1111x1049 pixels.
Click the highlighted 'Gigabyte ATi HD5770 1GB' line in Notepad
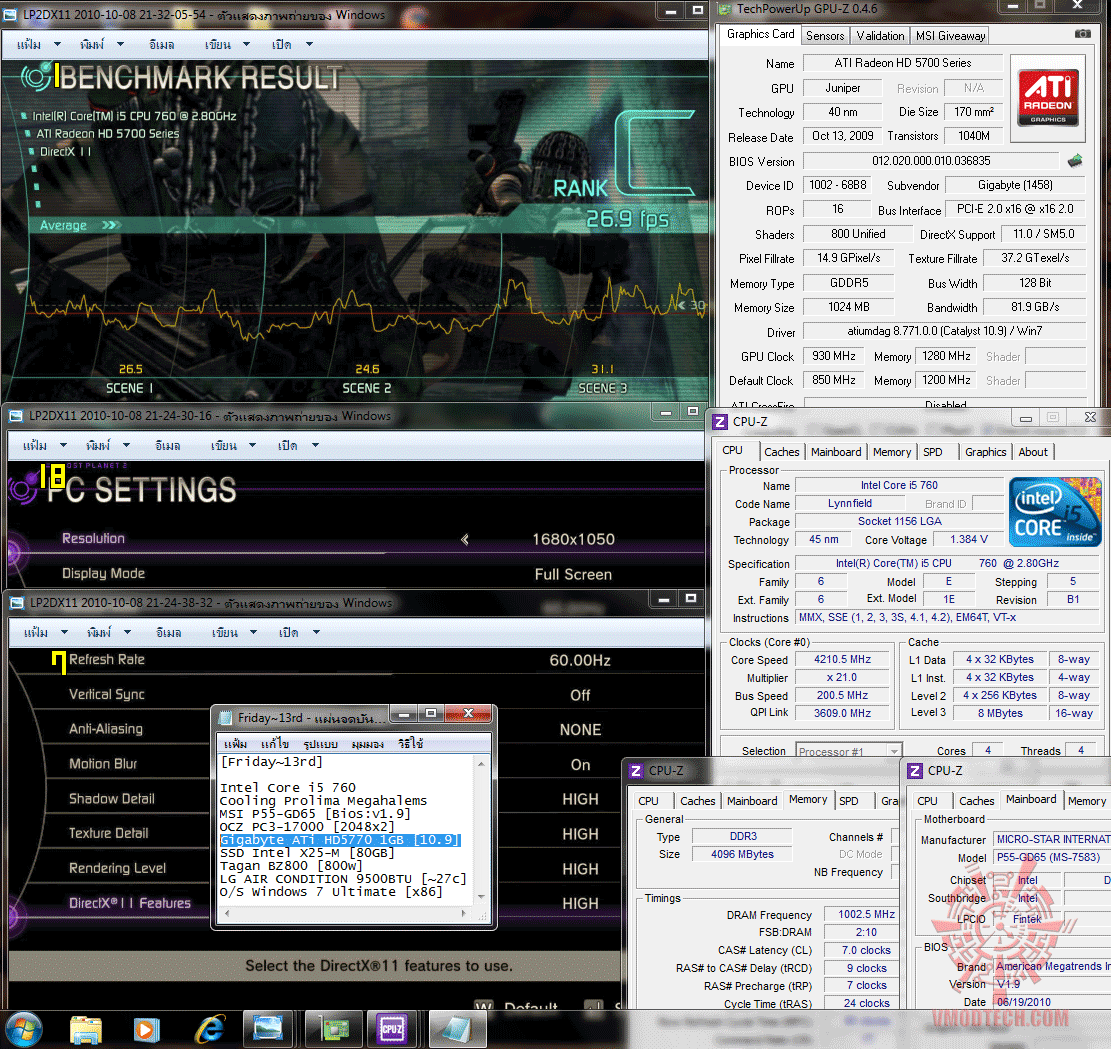click(340, 840)
